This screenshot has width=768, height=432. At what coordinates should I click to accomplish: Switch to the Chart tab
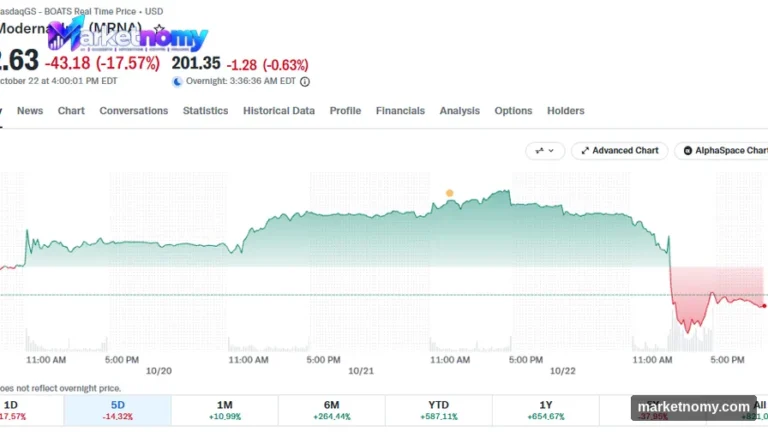tap(71, 111)
